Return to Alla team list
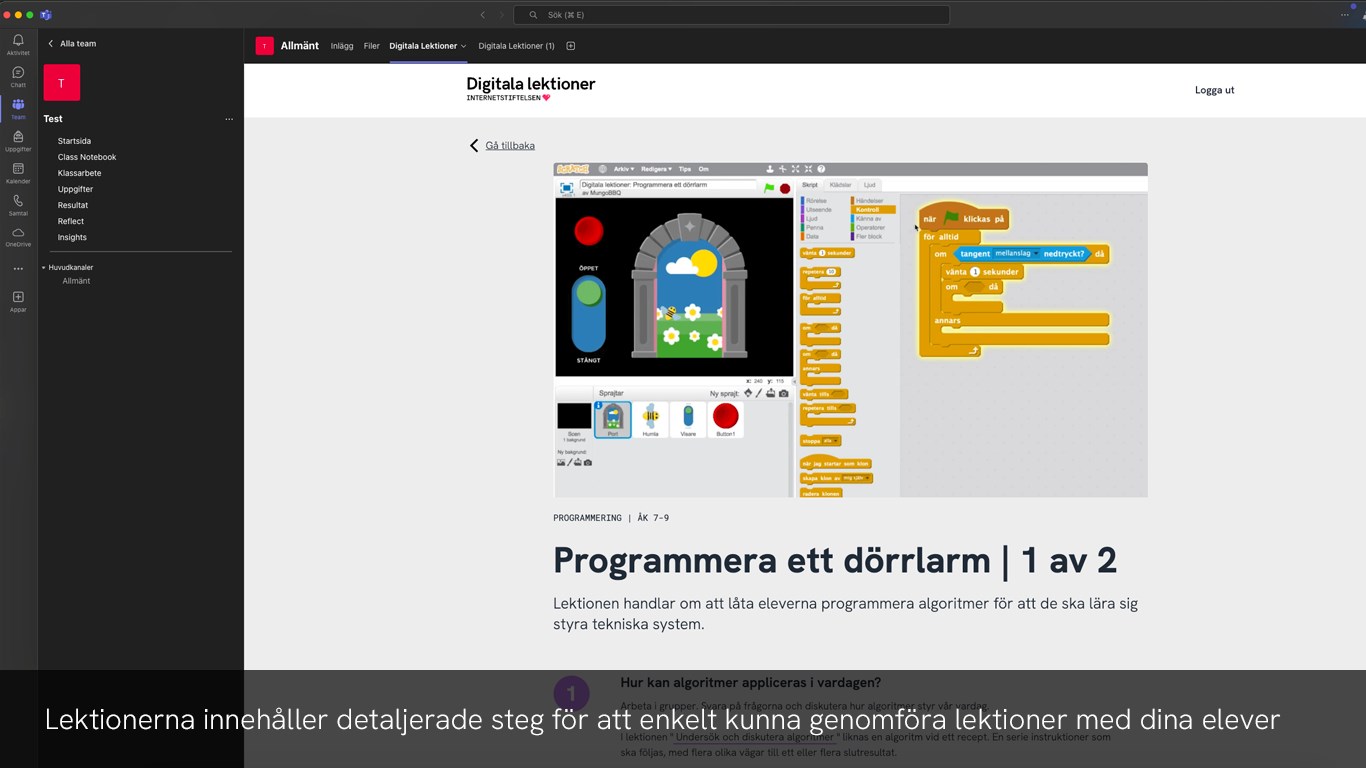1366x768 pixels. point(72,44)
